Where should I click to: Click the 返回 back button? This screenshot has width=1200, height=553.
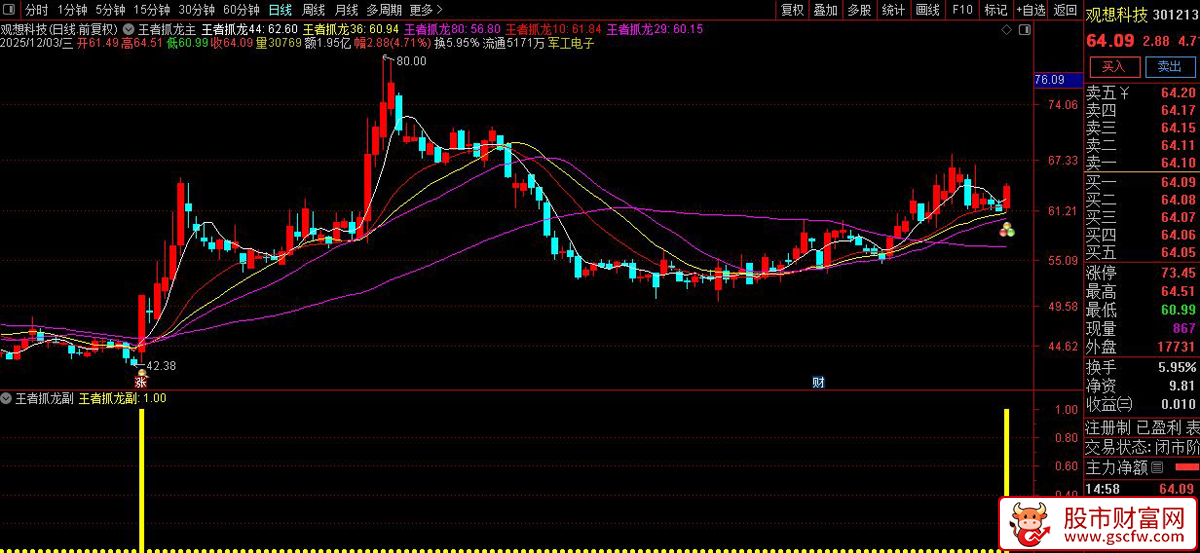tap(1064, 10)
